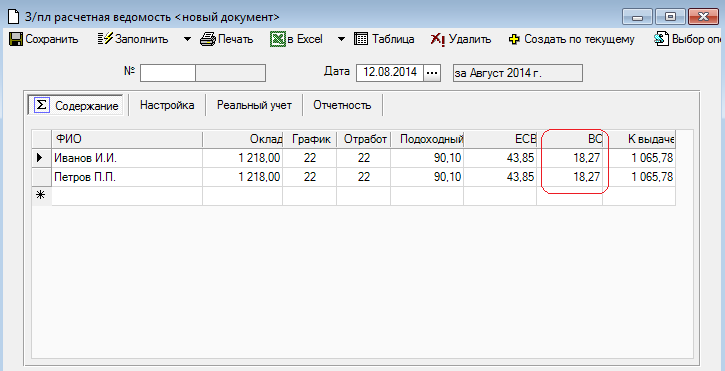Image resolution: width=725 pixels, height=371 pixels.
Task: Click the Таблица grid icon
Action: point(361,39)
